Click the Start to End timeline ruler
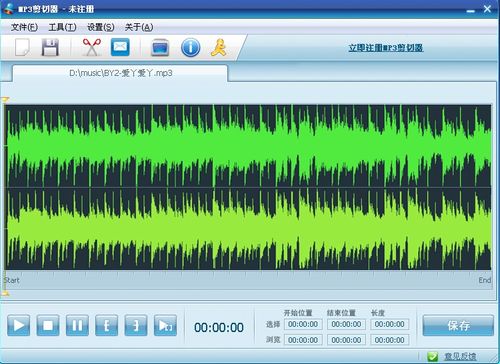The height and width of the screenshot is (364, 500). click(248, 280)
